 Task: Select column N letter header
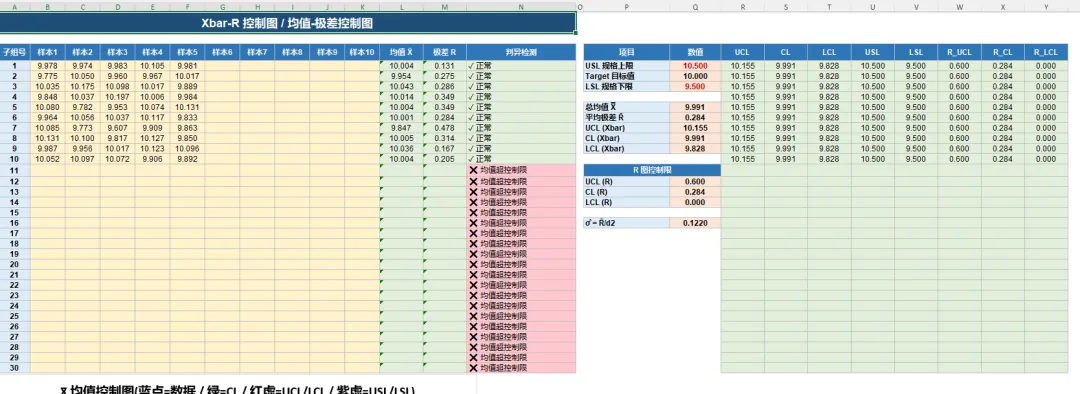tap(521, 6)
